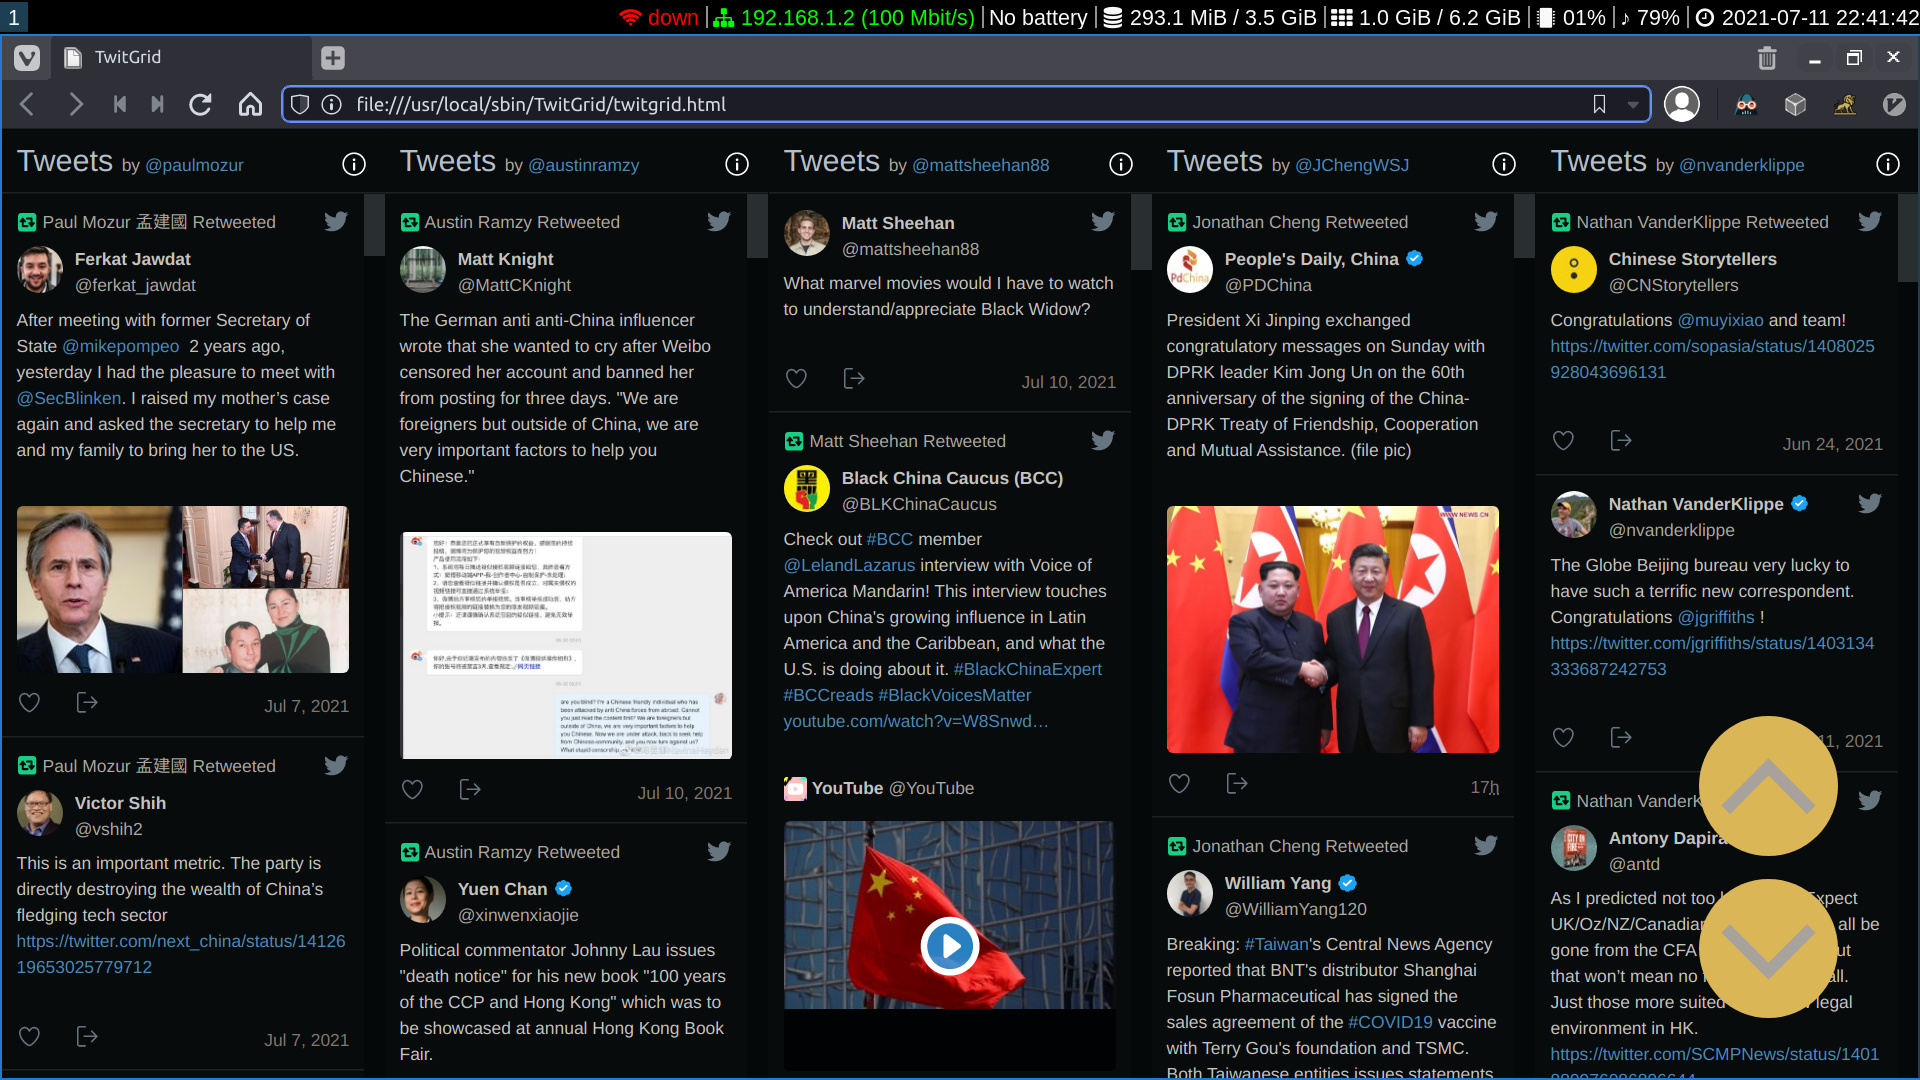
Task: Click the rewind history button
Action: point(120,104)
